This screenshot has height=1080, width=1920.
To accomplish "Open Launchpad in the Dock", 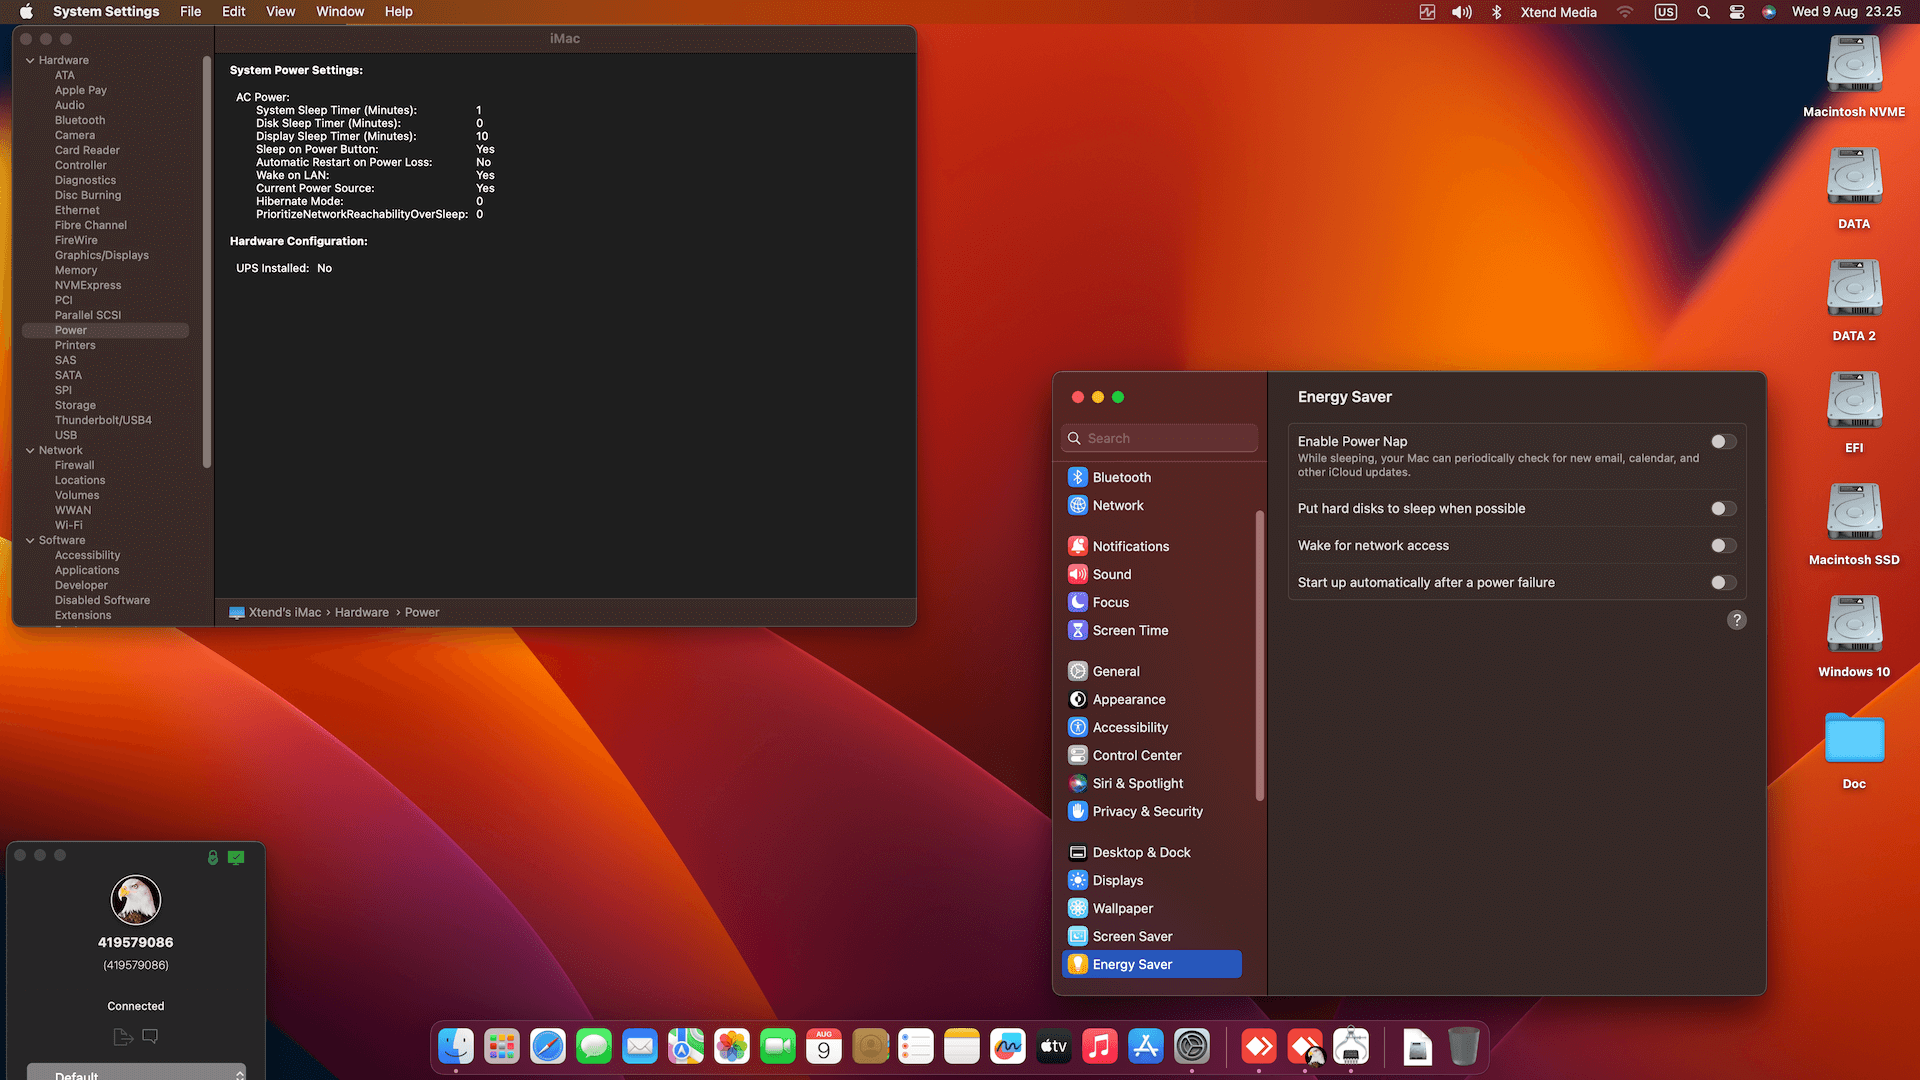I will click(x=502, y=1047).
